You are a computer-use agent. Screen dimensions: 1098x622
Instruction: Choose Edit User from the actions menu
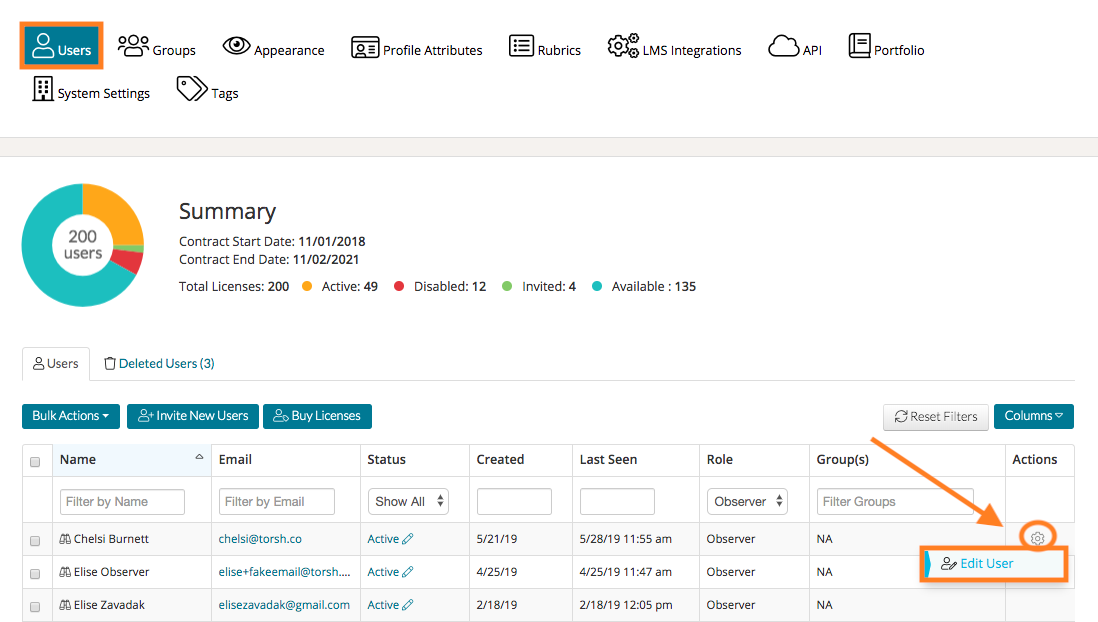click(986, 564)
